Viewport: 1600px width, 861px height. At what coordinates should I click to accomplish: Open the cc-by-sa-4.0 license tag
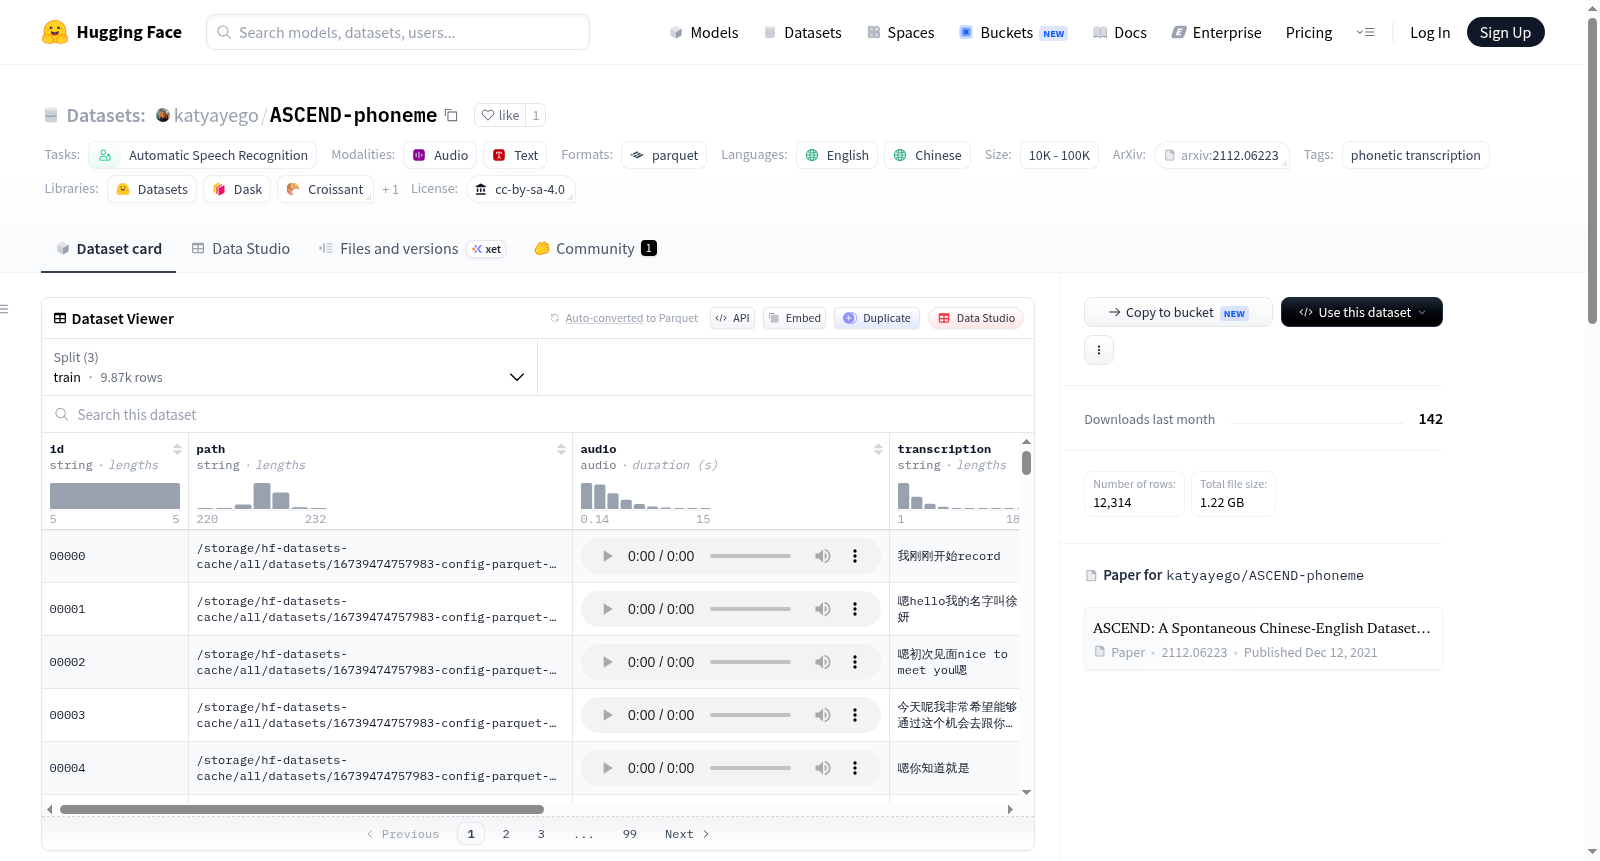(x=520, y=189)
